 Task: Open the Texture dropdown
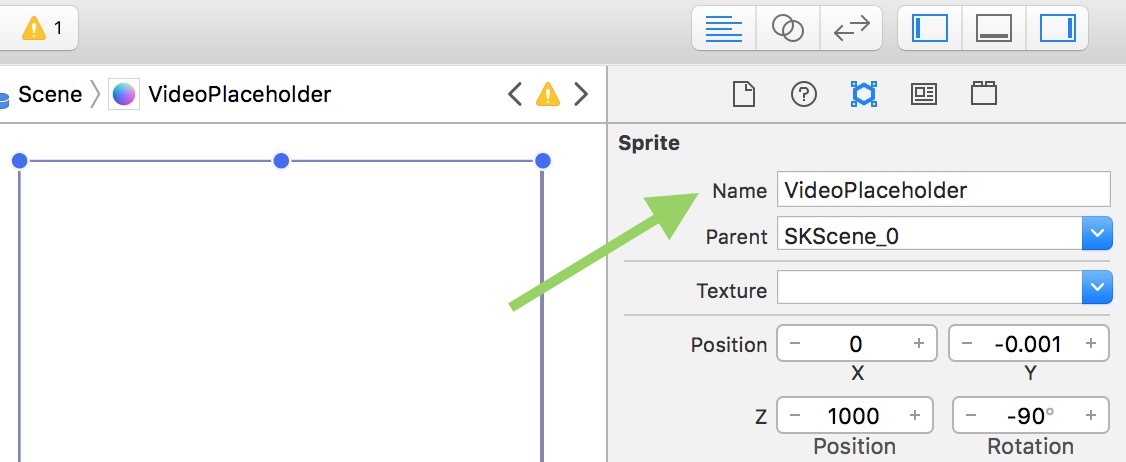point(1097,290)
